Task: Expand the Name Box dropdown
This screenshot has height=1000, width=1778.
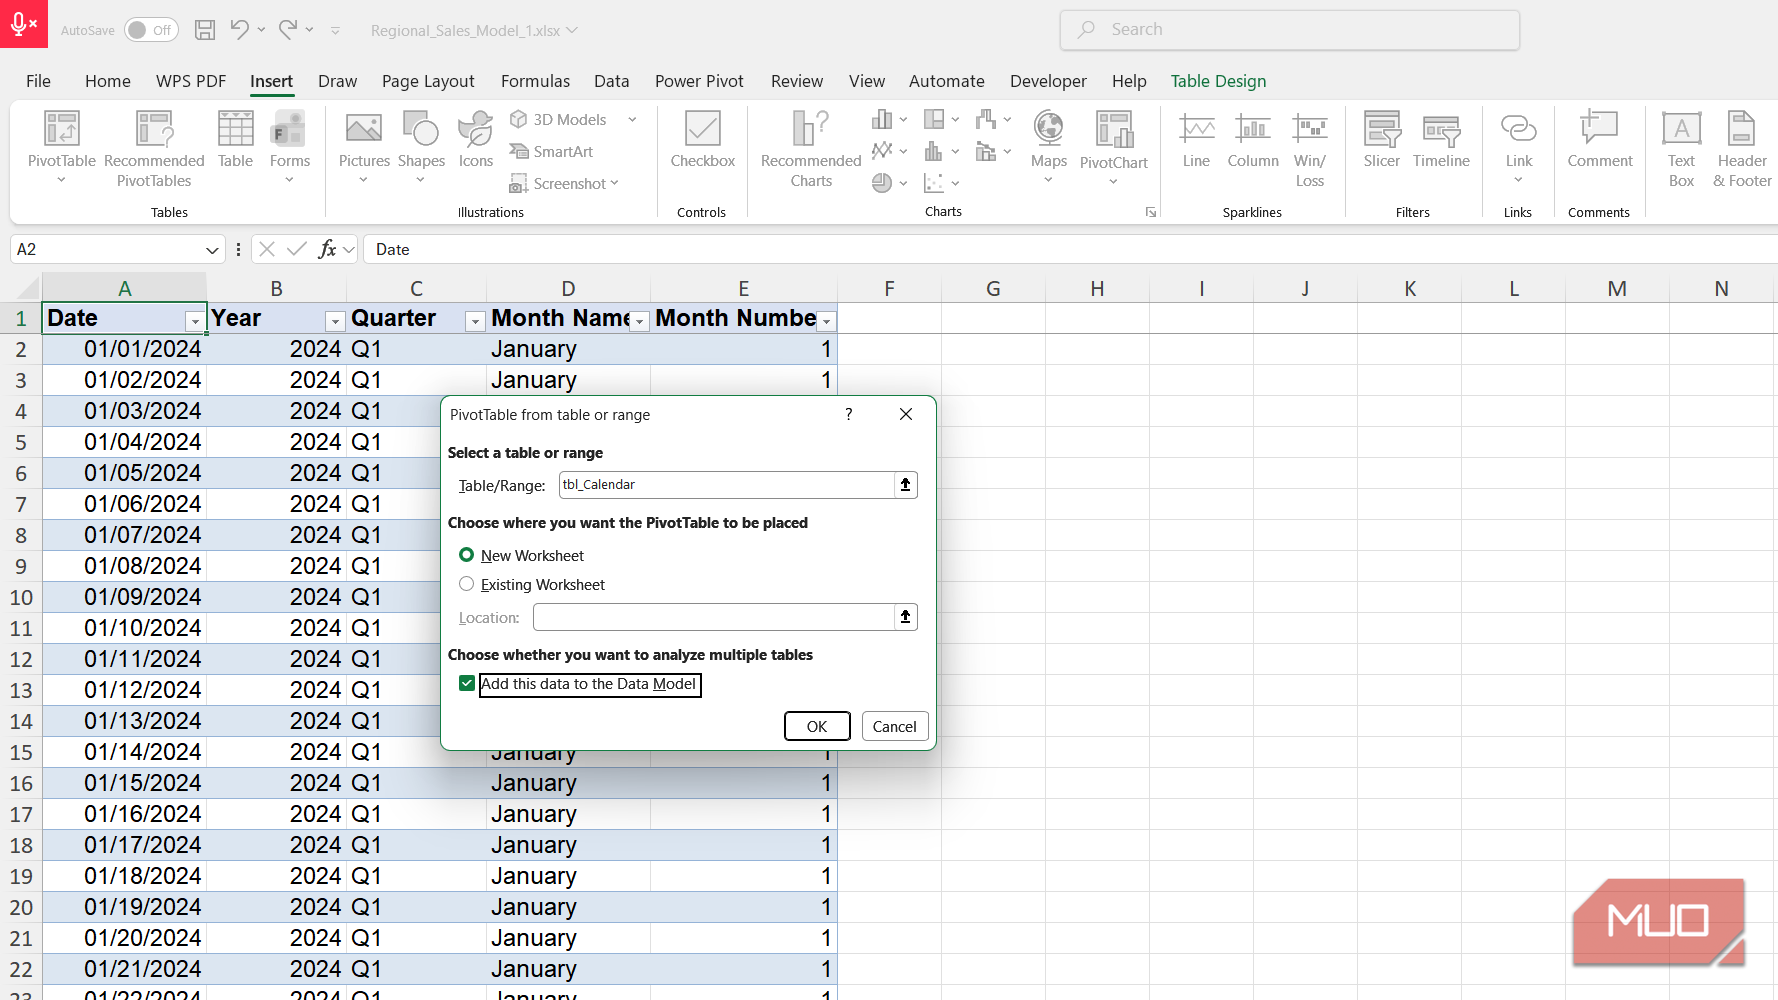Action: coord(211,249)
